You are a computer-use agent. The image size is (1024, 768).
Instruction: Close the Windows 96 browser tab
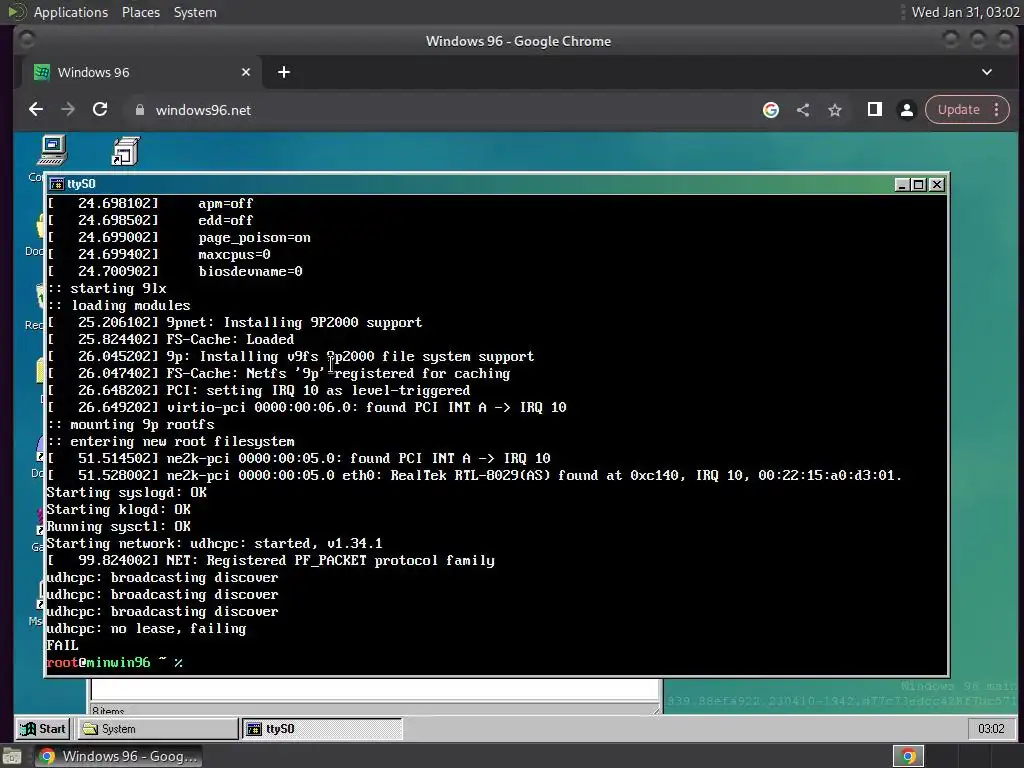[246, 72]
